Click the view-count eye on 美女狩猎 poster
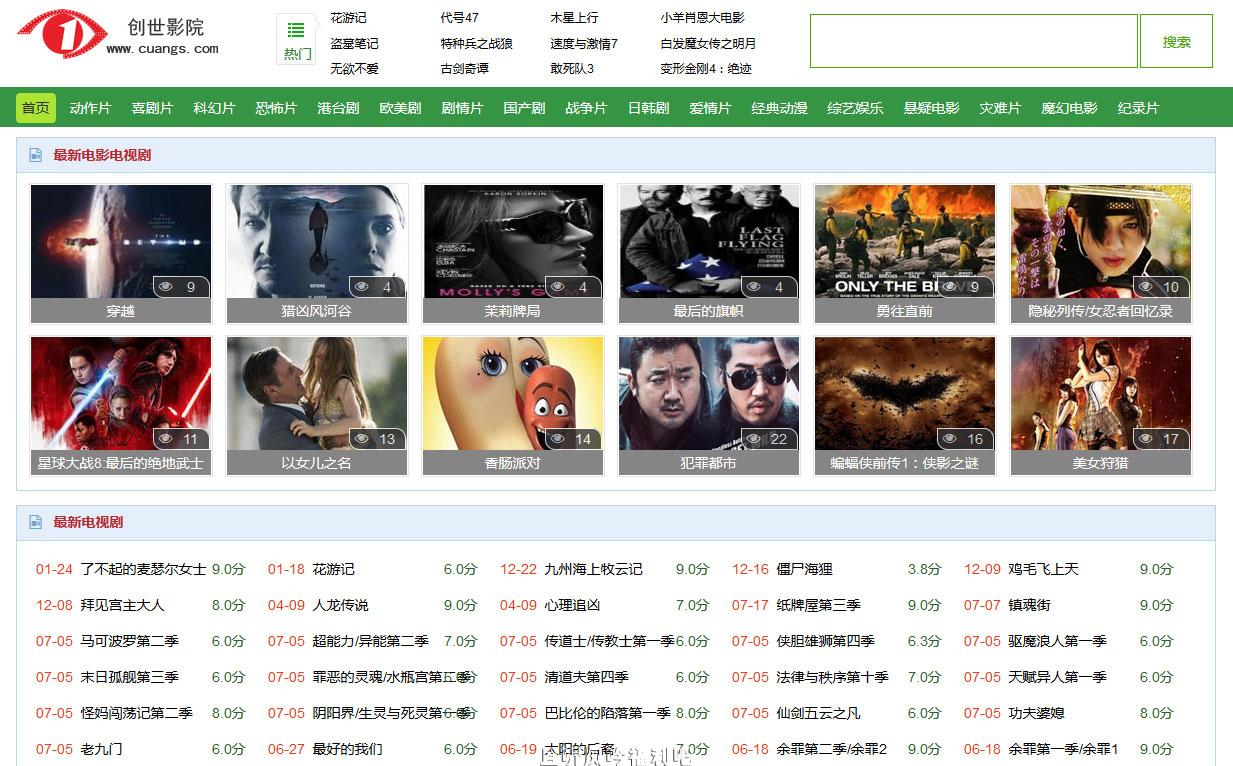Image resolution: width=1233 pixels, height=766 pixels. [1146, 439]
